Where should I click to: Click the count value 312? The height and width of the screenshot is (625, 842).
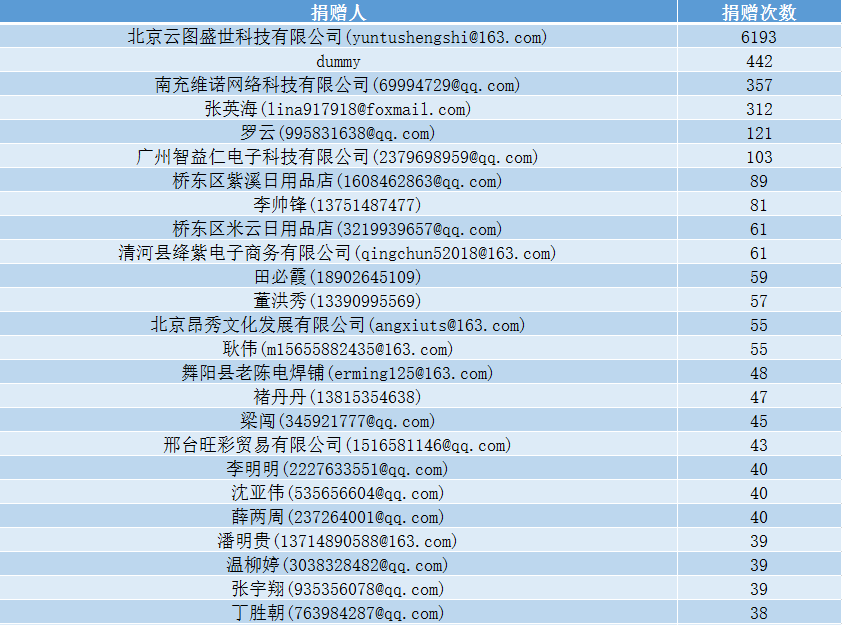tap(759, 109)
